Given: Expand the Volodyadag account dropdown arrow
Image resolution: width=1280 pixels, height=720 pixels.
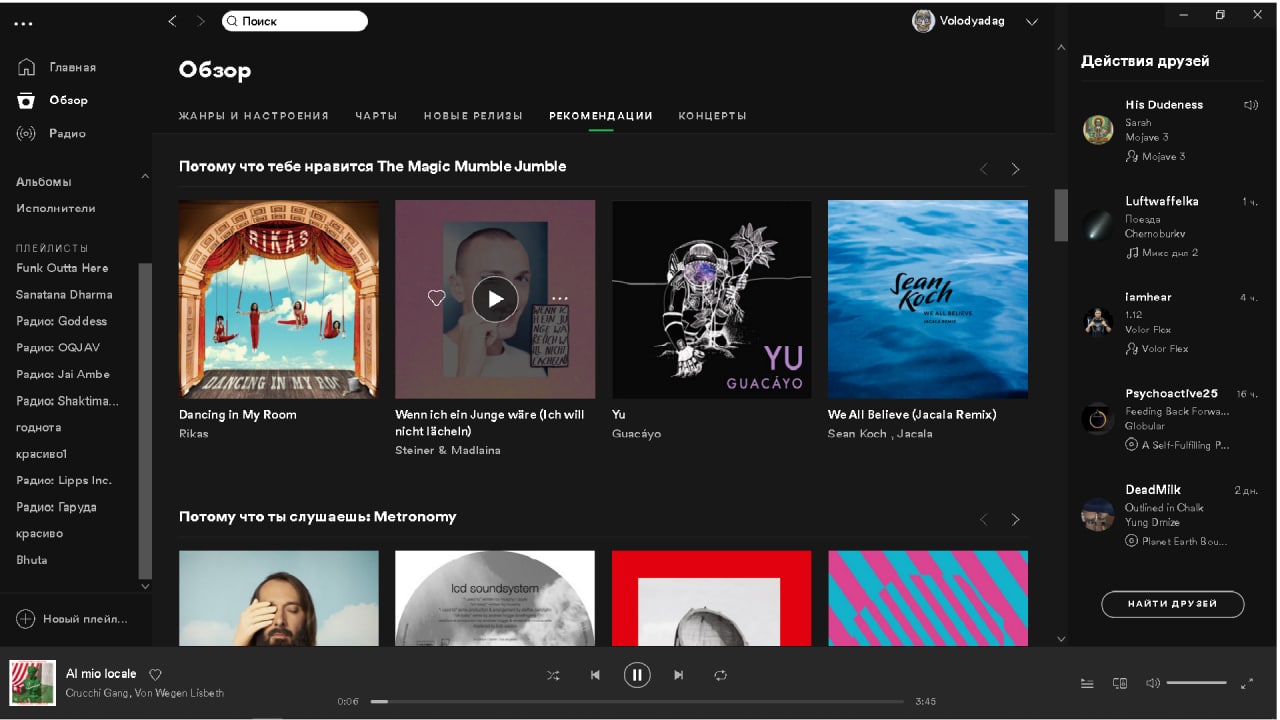Looking at the screenshot, I should click(x=1032, y=22).
